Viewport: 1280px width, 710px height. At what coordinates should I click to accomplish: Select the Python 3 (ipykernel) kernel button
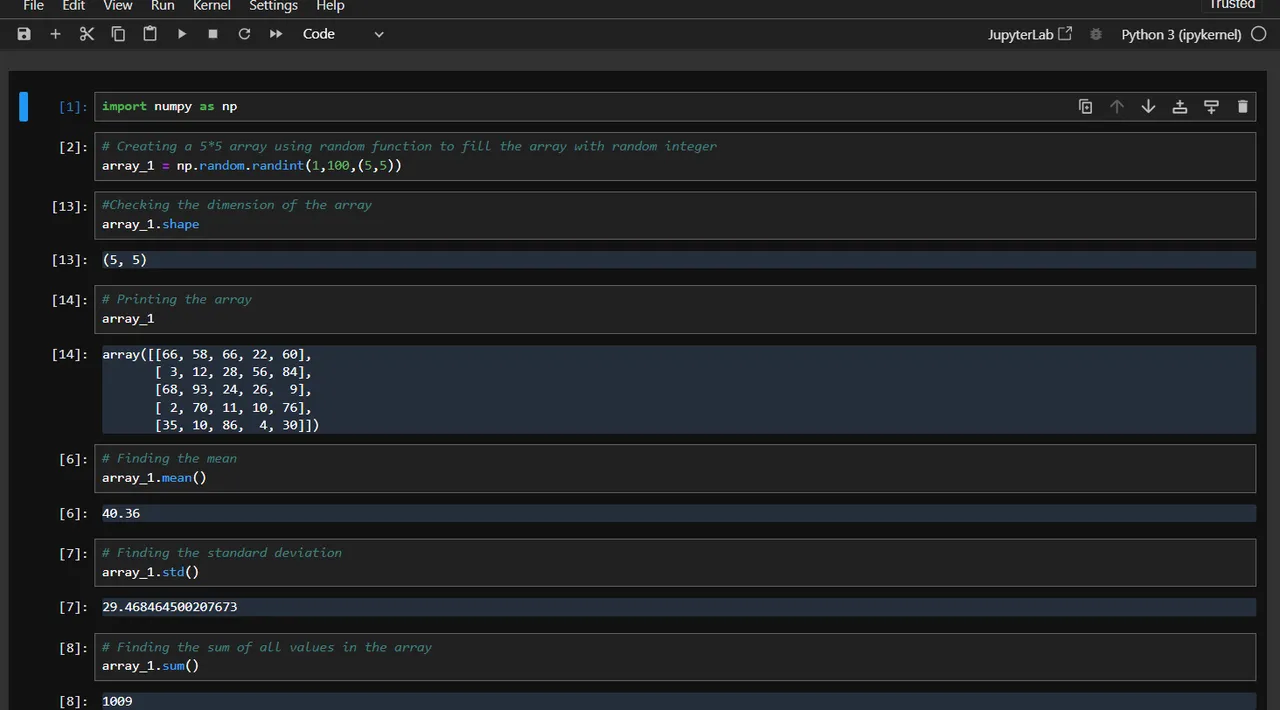(1181, 34)
